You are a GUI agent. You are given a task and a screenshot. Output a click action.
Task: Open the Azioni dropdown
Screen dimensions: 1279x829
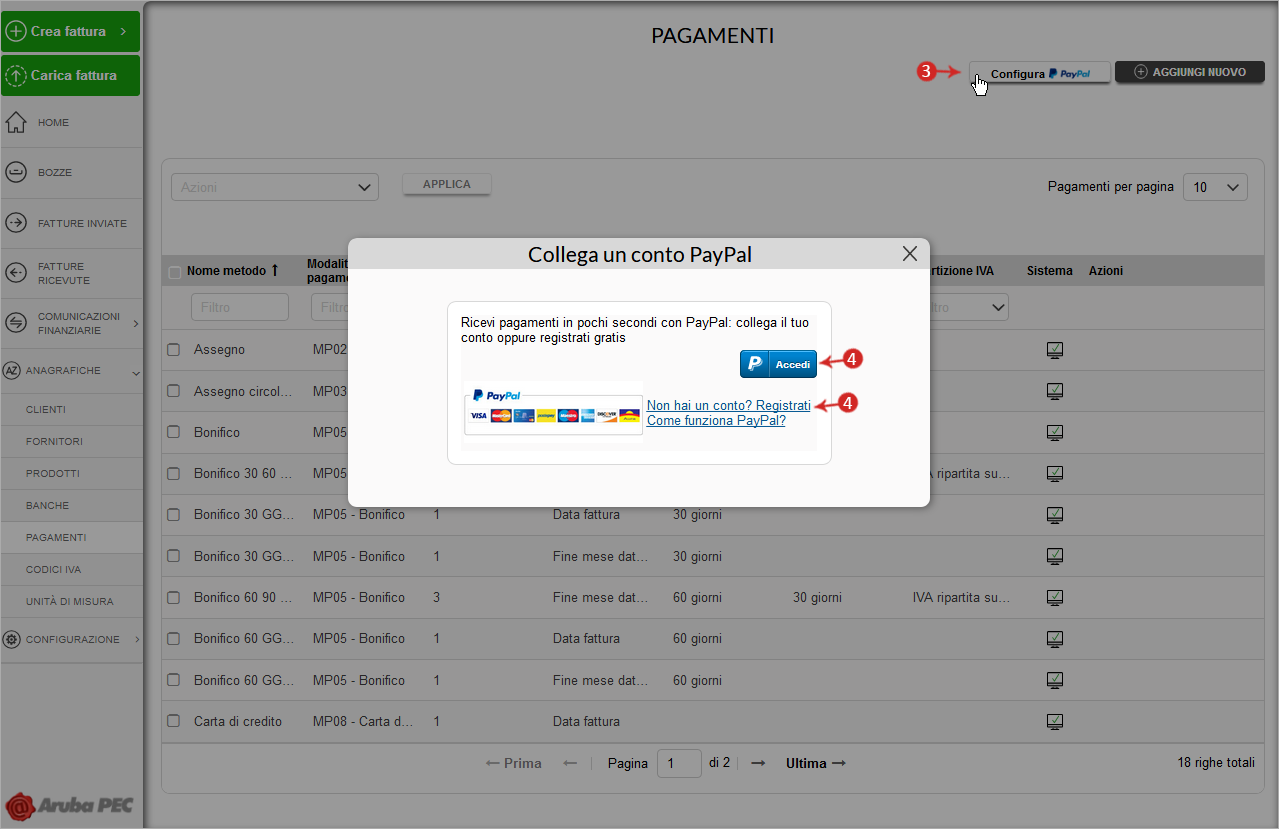pyautogui.click(x=275, y=187)
